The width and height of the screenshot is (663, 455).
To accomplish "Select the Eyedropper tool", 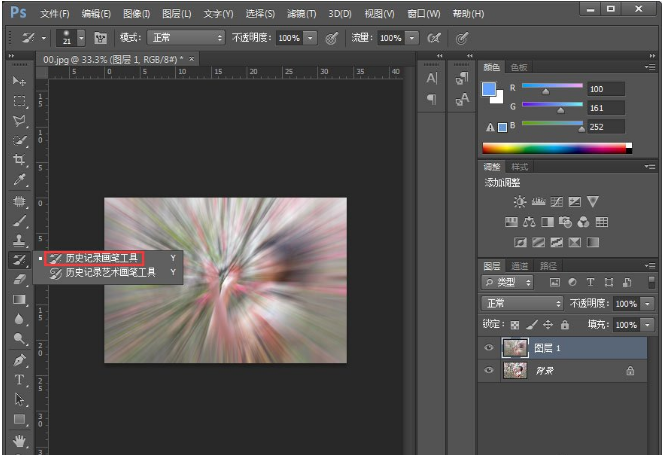I will (x=19, y=180).
